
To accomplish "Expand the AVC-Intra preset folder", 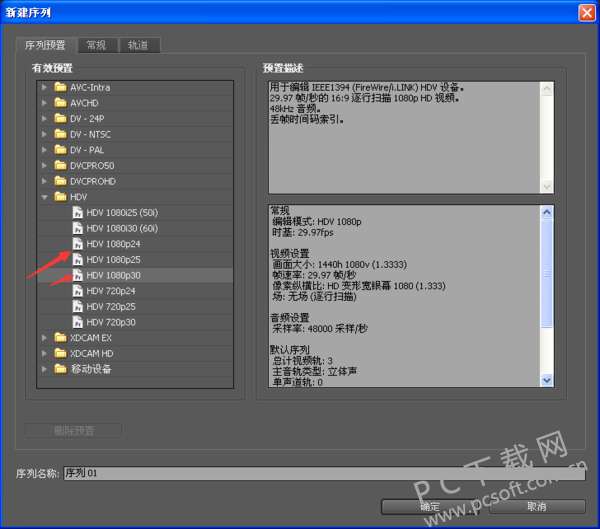I will point(44,87).
